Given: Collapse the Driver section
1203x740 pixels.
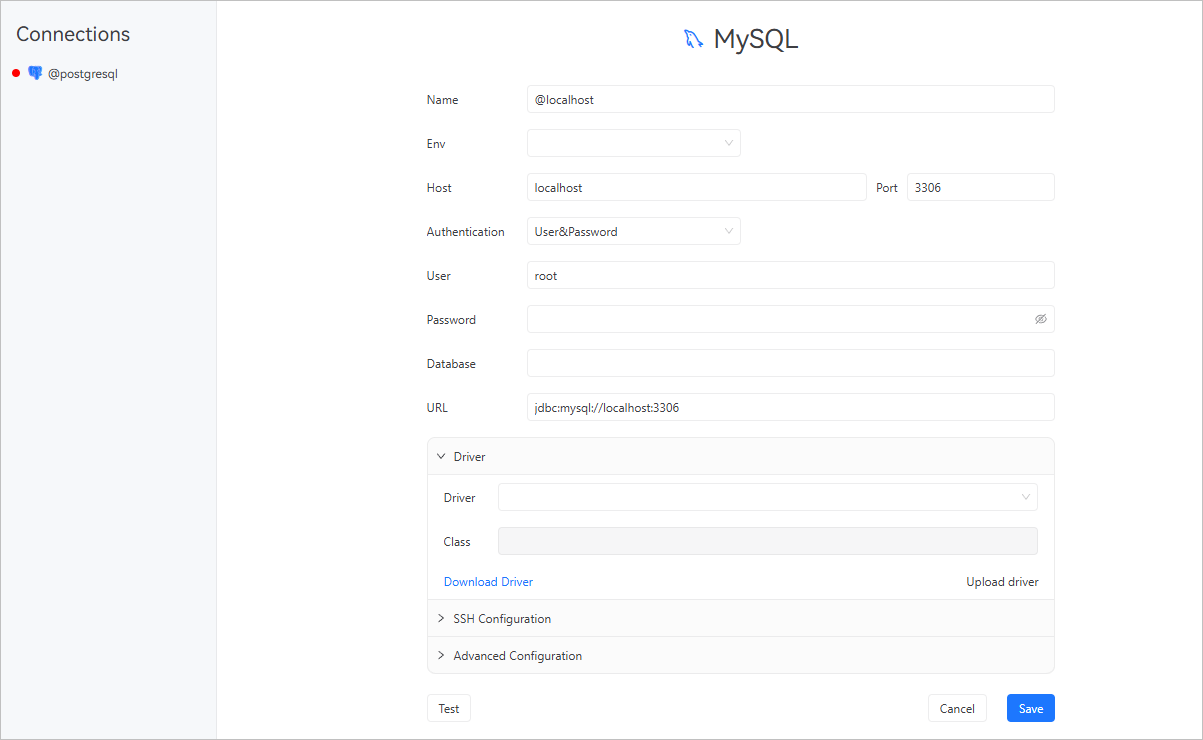Looking at the screenshot, I should pos(741,456).
